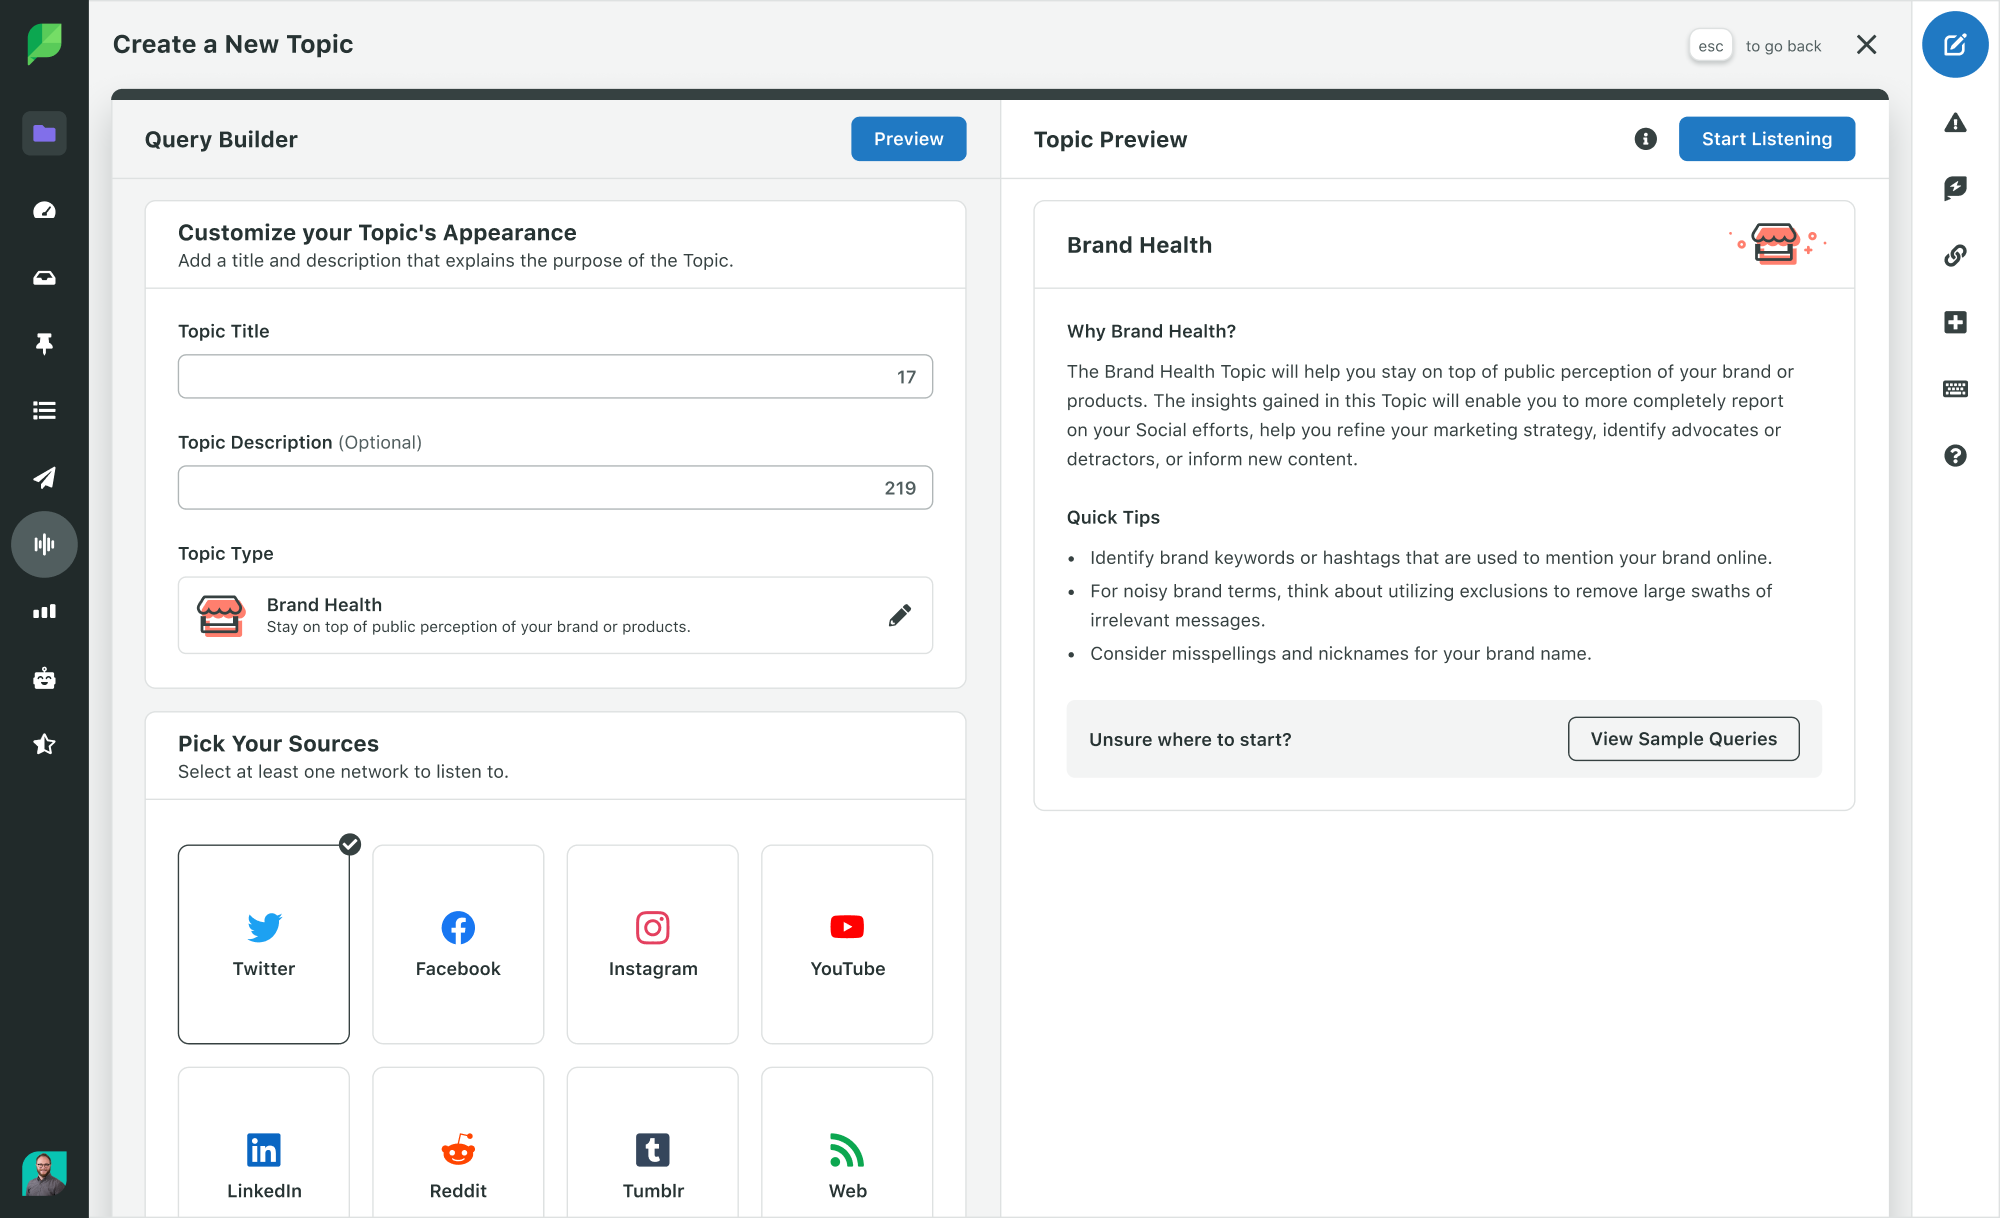The image size is (2000, 1218).
Task: Open Publishing via the paper plane icon
Action: [44, 477]
